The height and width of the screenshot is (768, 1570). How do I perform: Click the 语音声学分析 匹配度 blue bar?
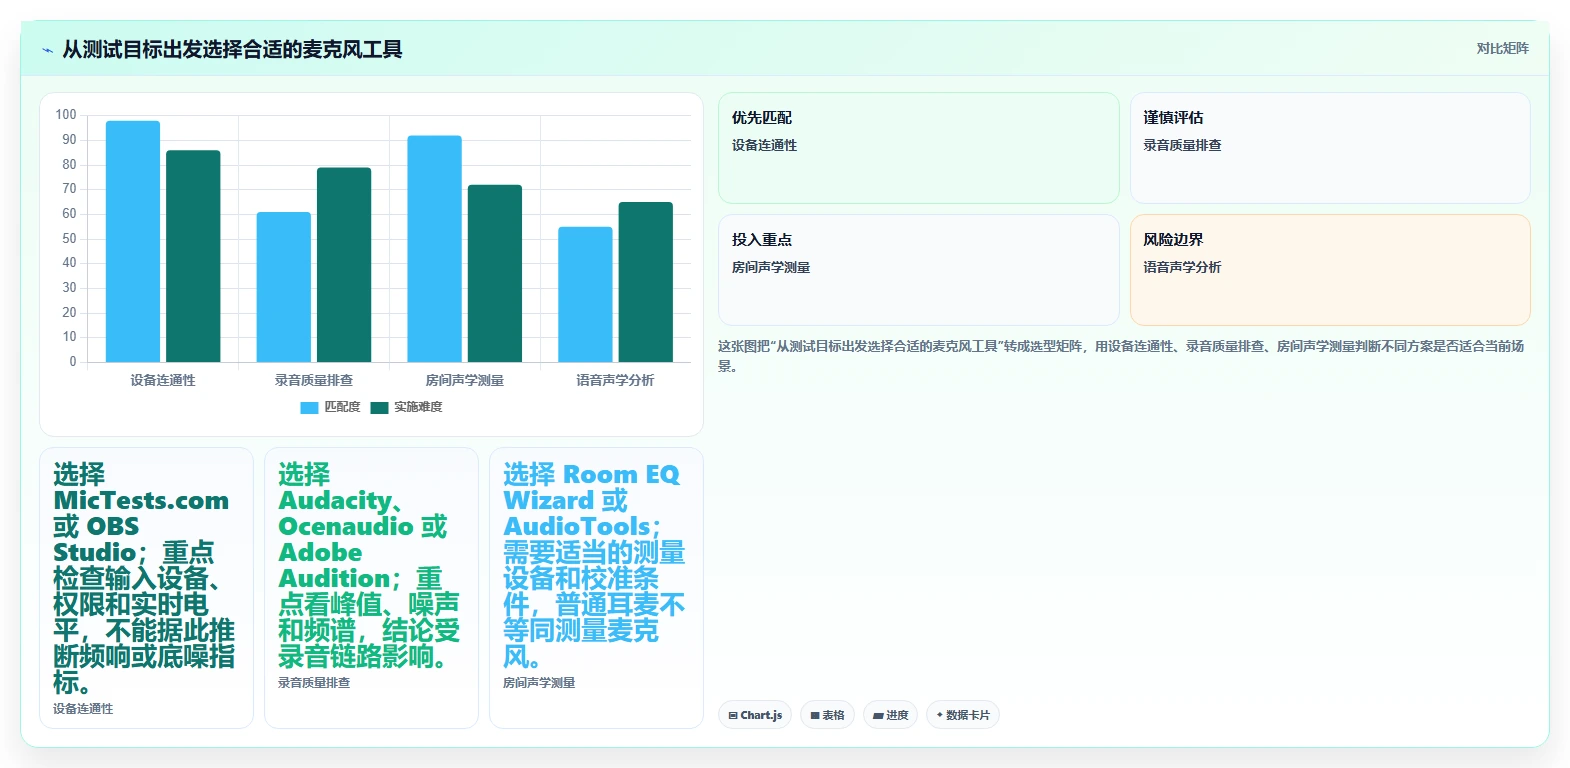pos(585,294)
